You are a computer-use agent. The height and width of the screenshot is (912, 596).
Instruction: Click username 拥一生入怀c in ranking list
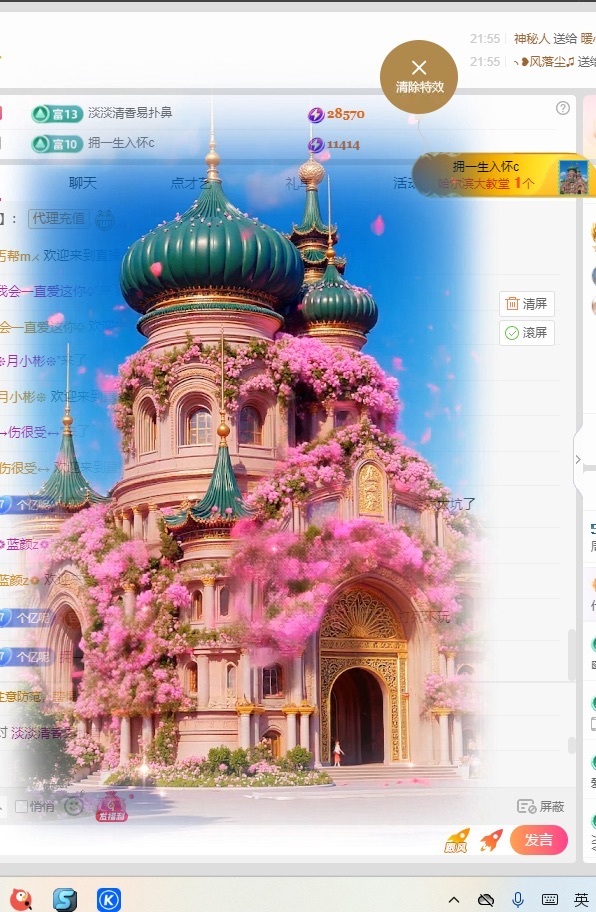(x=121, y=143)
